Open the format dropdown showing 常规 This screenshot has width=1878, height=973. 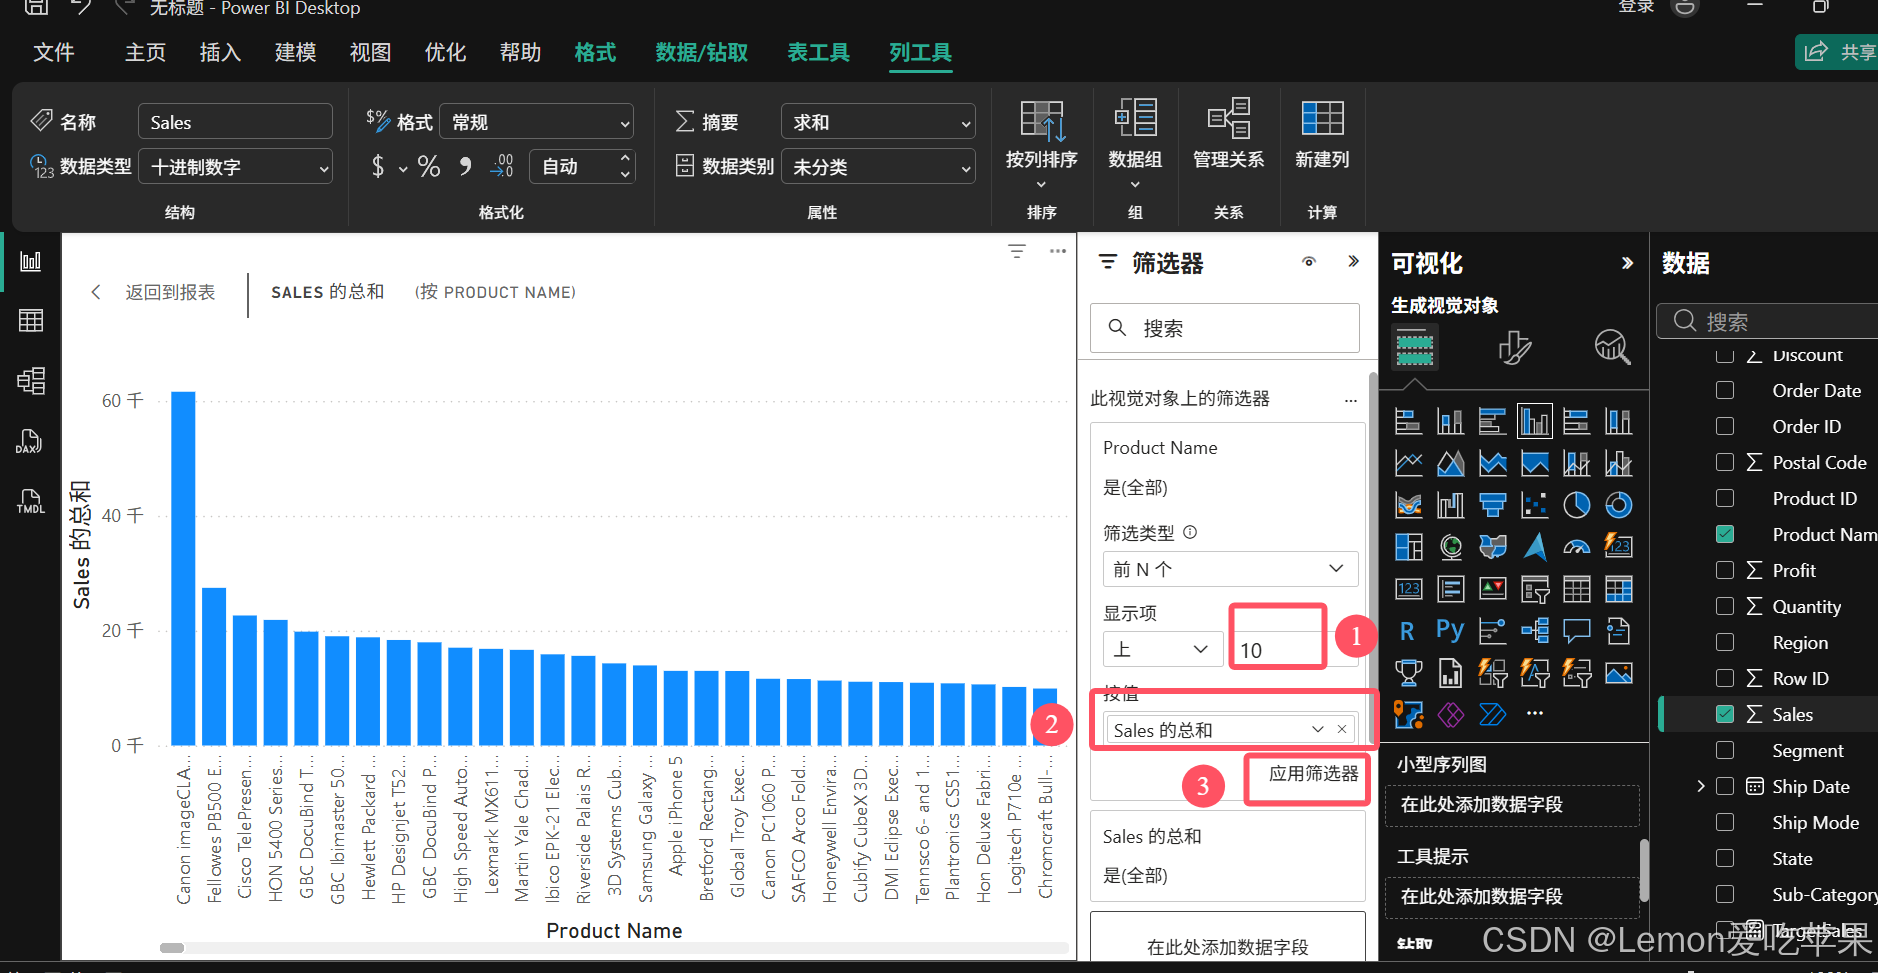537,122
